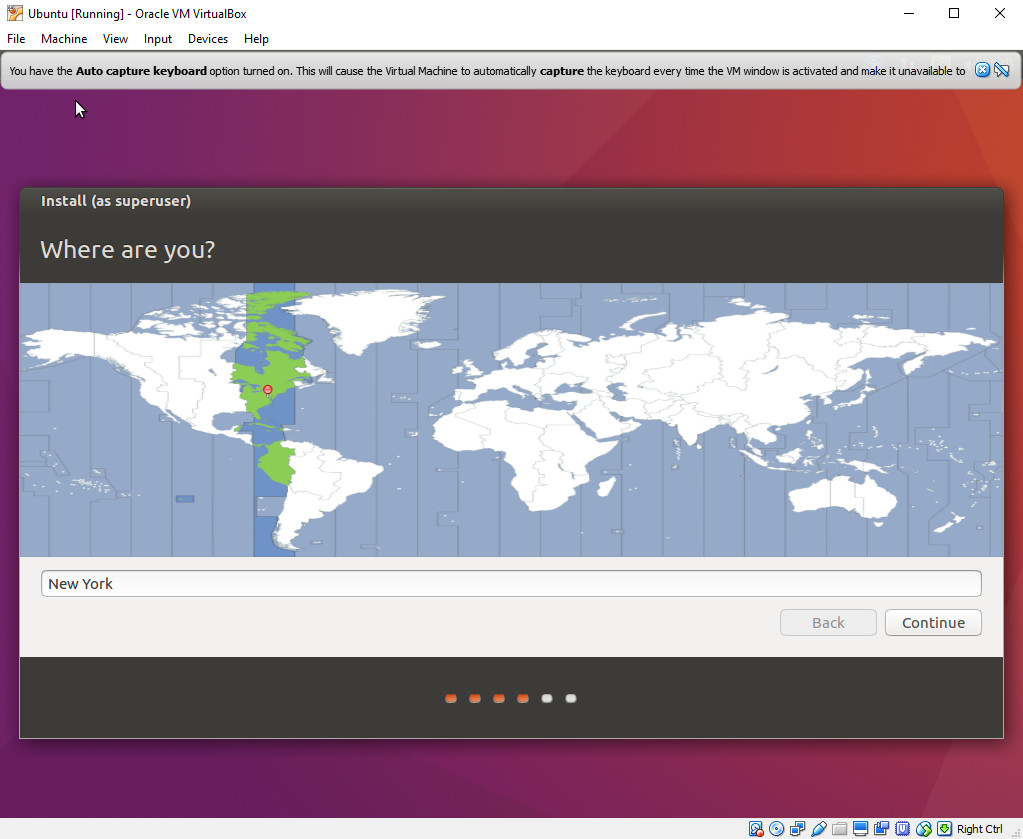Focus the New York location text field
The width and height of the screenshot is (1023, 839).
click(511, 583)
